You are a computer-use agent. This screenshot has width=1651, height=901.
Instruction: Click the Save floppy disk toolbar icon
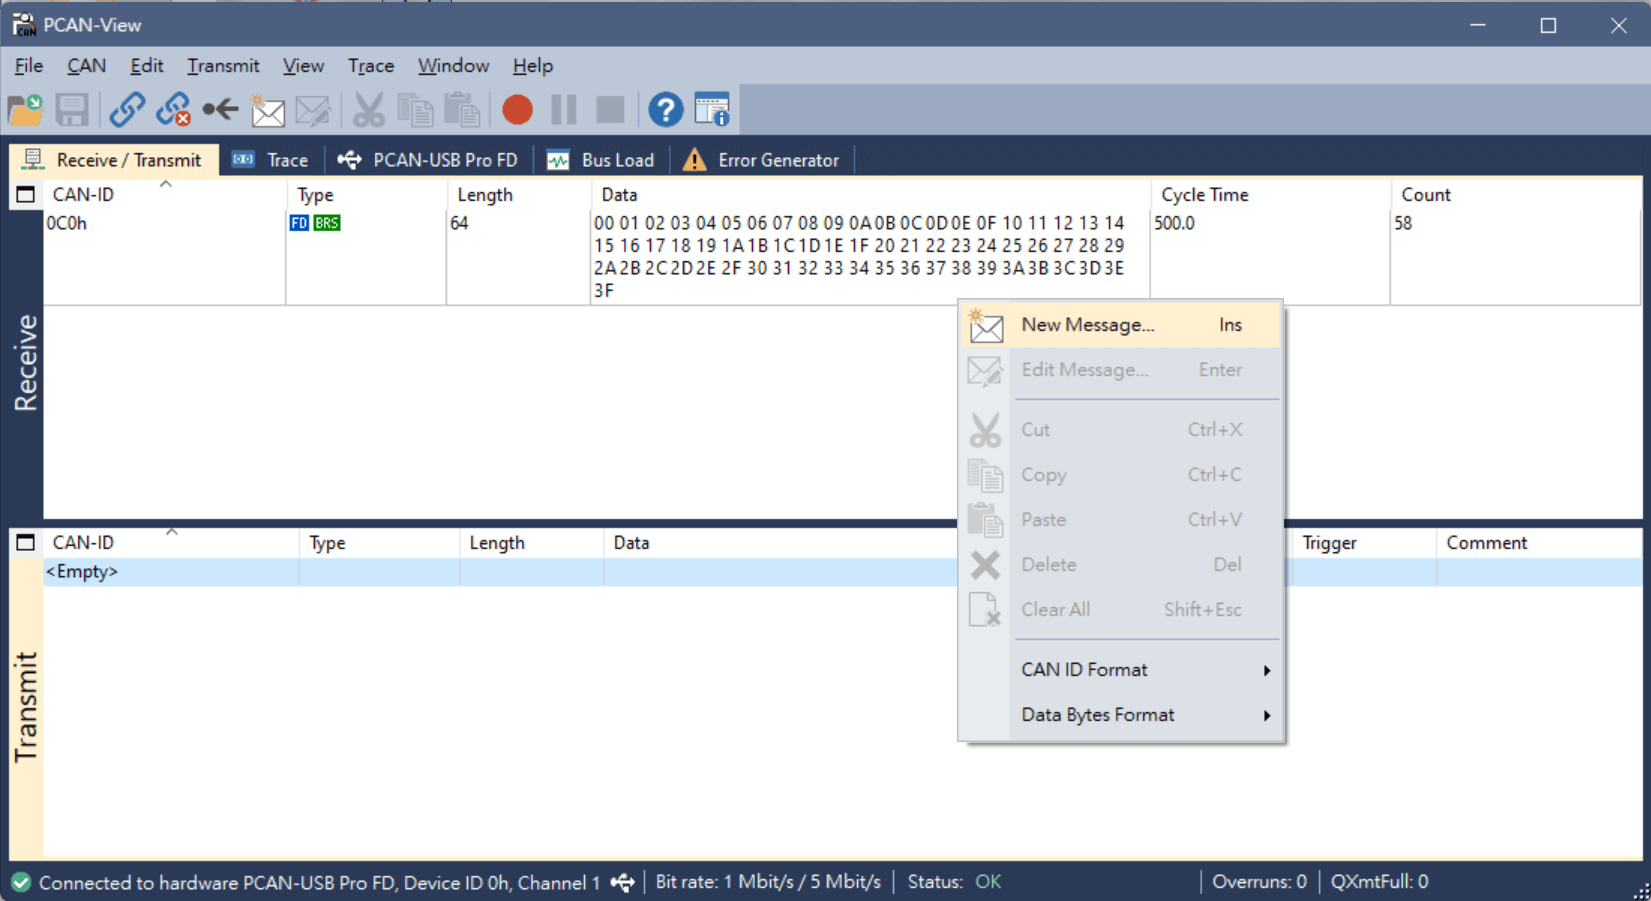[x=72, y=109]
